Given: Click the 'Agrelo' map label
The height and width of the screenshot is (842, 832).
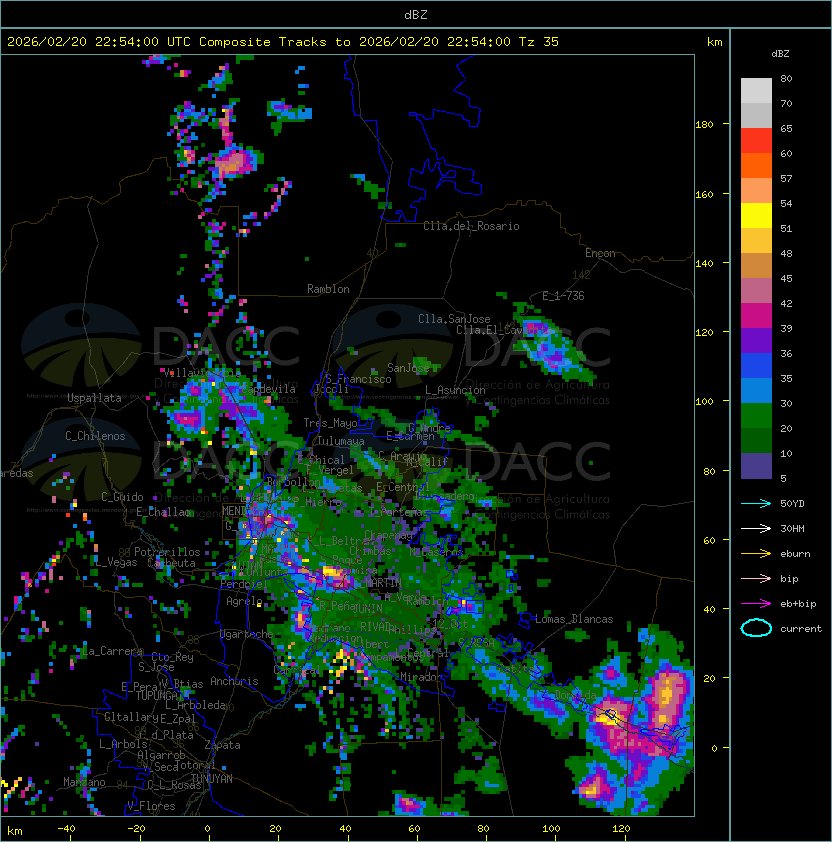Looking at the screenshot, I should [x=244, y=601].
